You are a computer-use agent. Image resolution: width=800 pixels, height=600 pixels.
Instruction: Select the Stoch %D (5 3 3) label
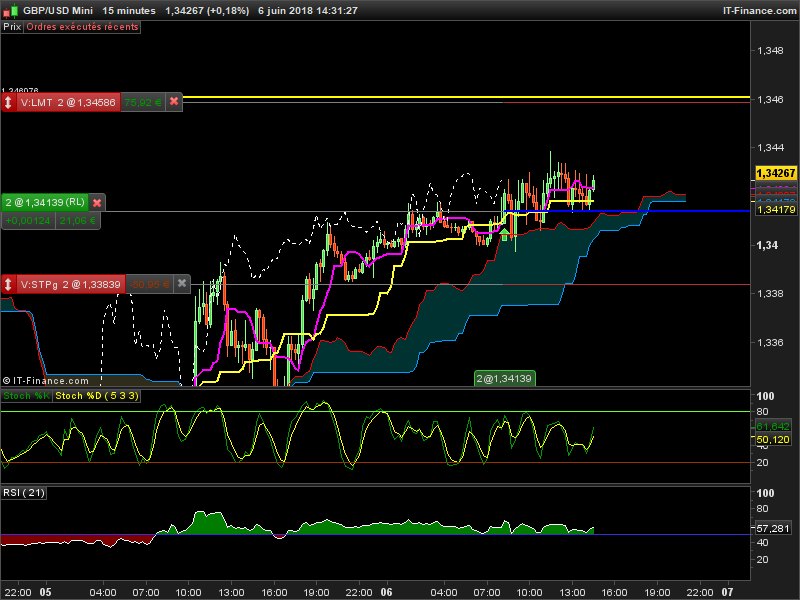click(96, 396)
